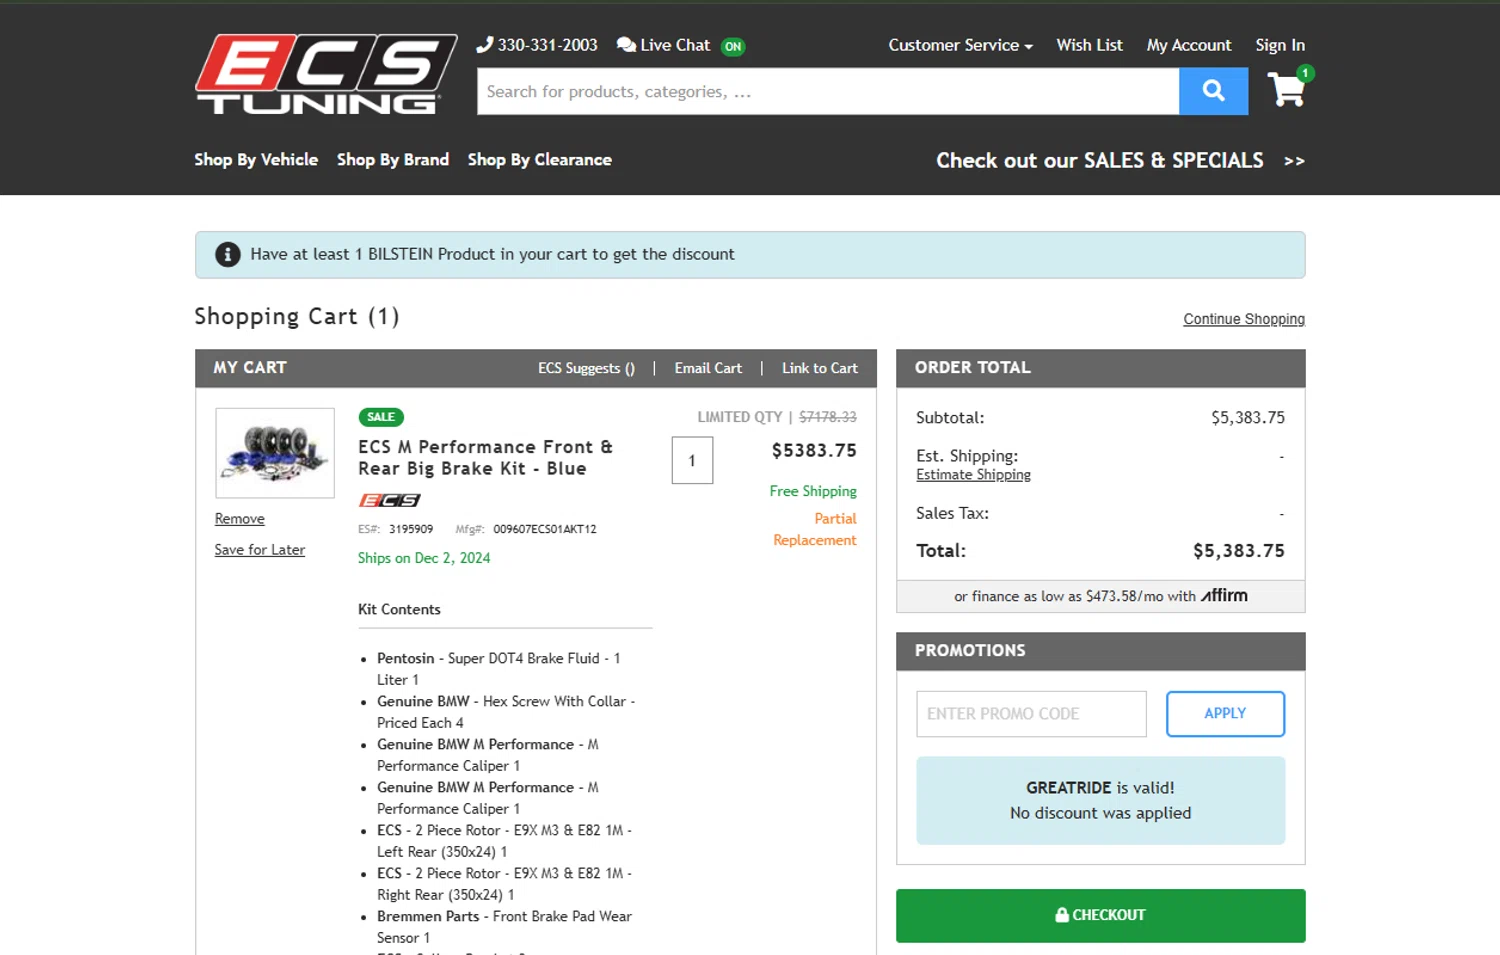
Task: Click the quantity field showing 1
Action: (x=692, y=460)
